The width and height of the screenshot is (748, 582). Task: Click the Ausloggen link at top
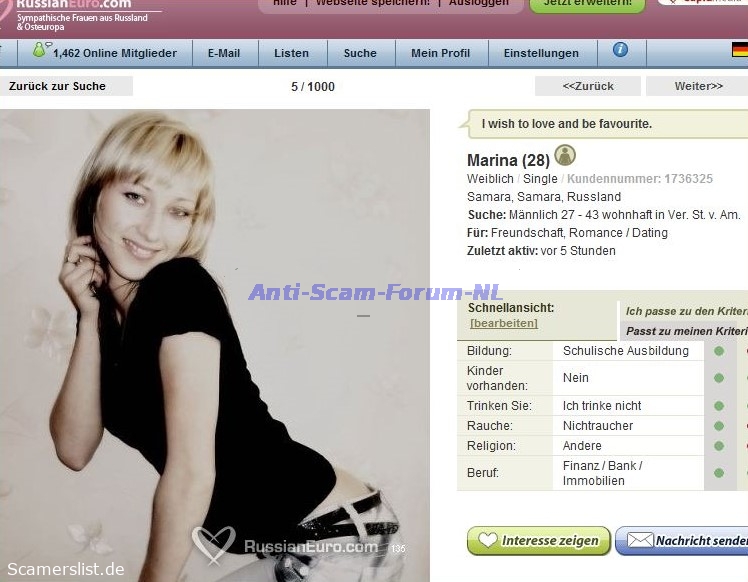coord(478,3)
